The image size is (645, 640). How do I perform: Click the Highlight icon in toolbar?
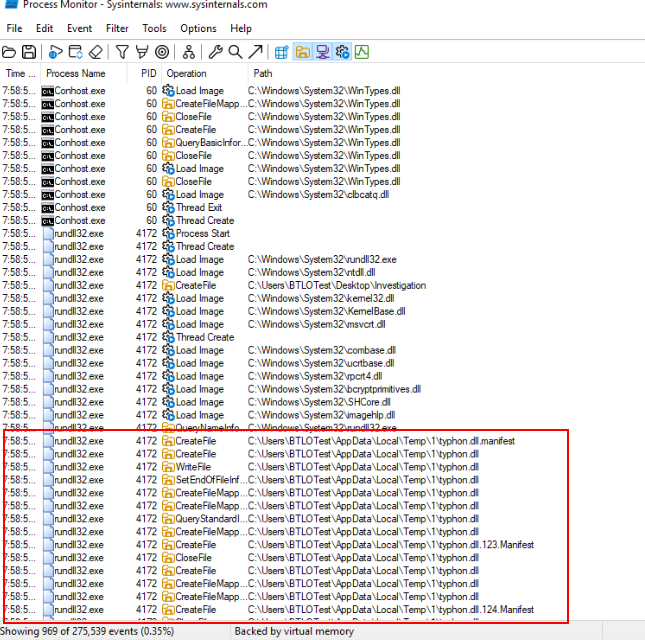coord(142,52)
